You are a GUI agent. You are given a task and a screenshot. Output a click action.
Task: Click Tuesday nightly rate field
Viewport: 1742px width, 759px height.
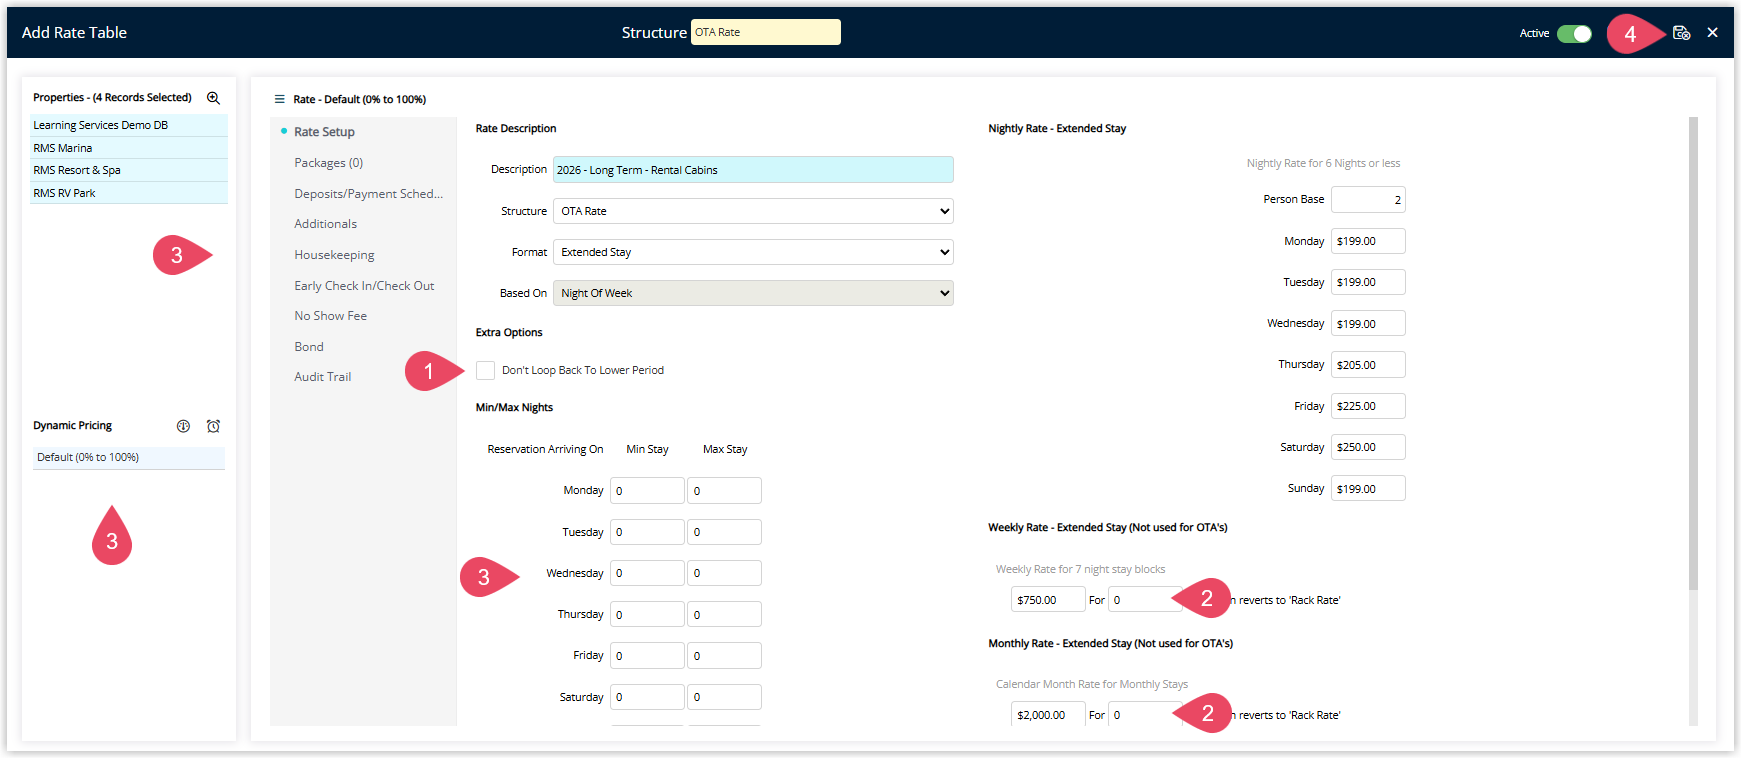[1368, 282]
